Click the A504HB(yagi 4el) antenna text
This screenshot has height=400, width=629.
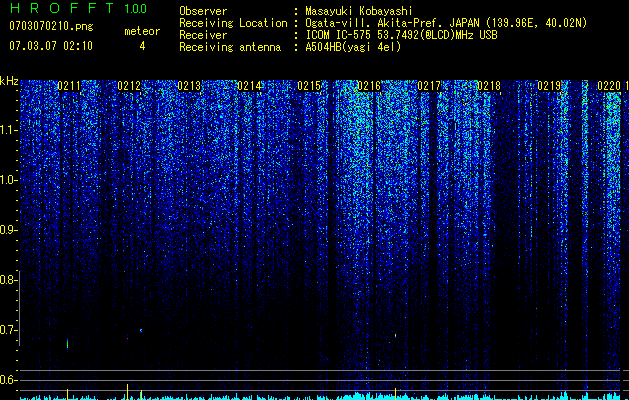(x=353, y=47)
